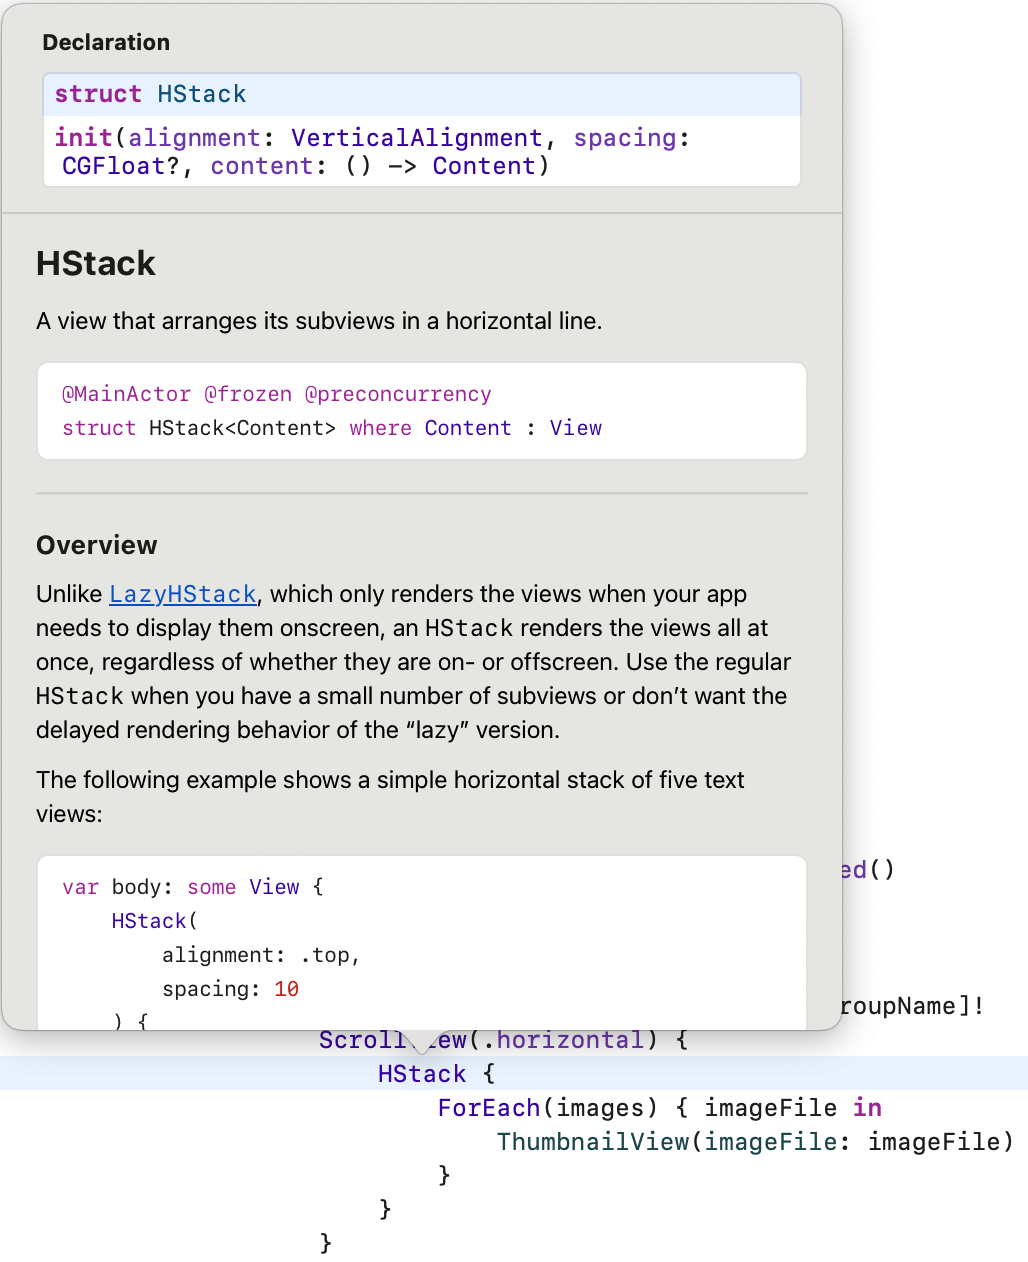Click the Overview section heading

coord(97,545)
